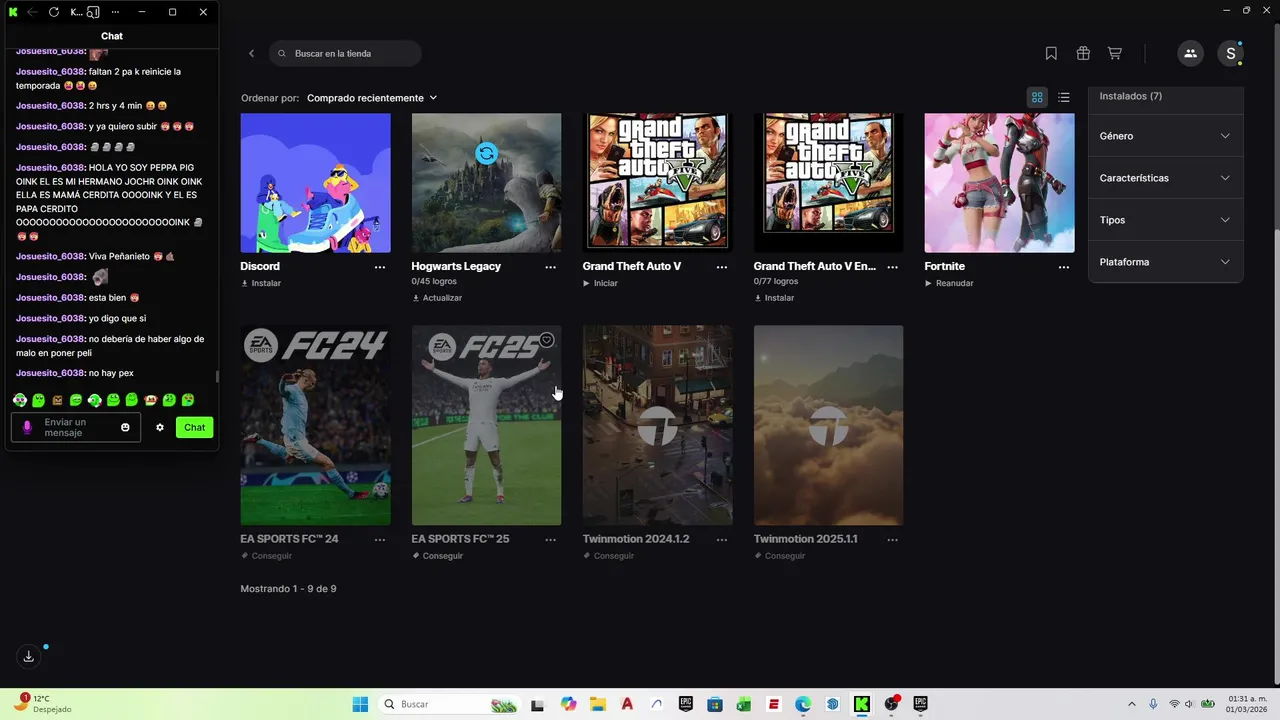This screenshot has height=720, width=1280.
Task: Open the emoji picker in chat input
Action: click(x=125, y=427)
